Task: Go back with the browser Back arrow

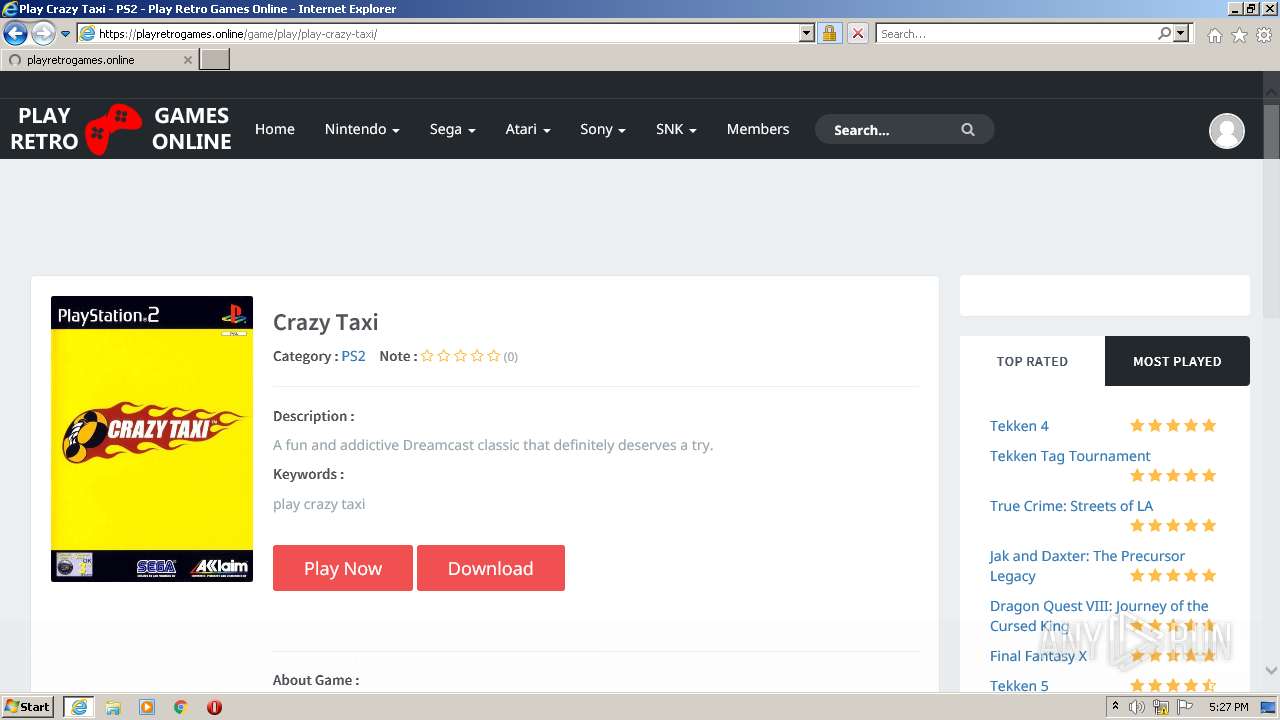Action: tap(15, 34)
